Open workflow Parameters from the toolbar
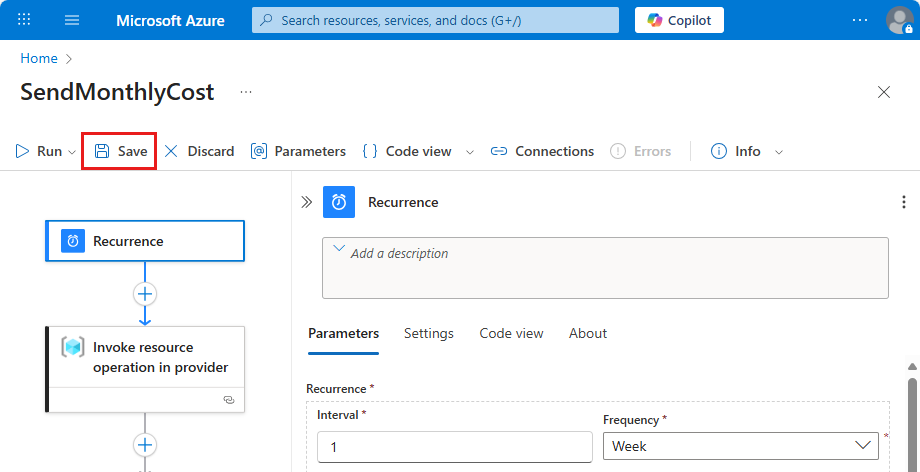The image size is (920, 472). [x=298, y=151]
